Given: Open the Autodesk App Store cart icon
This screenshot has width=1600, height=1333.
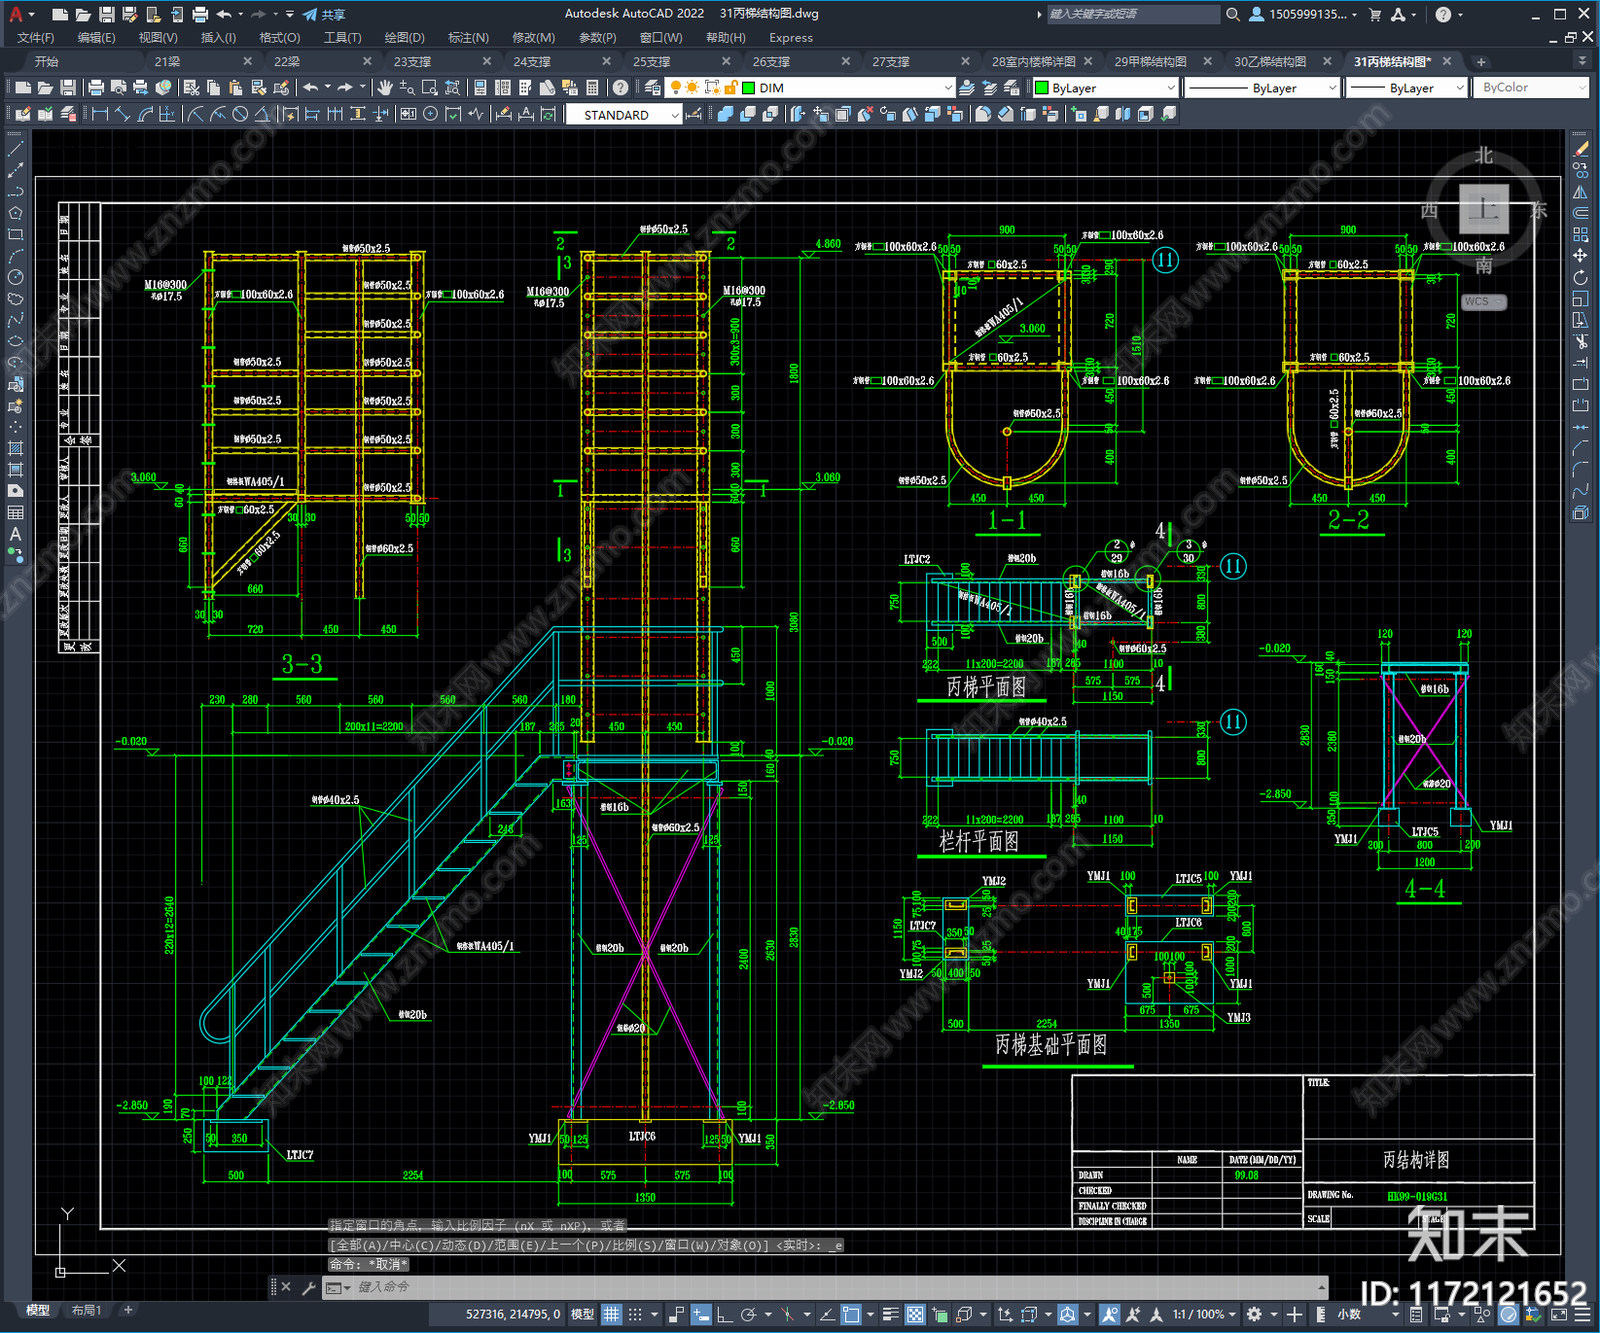Looking at the screenshot, I should point(1375,14).
